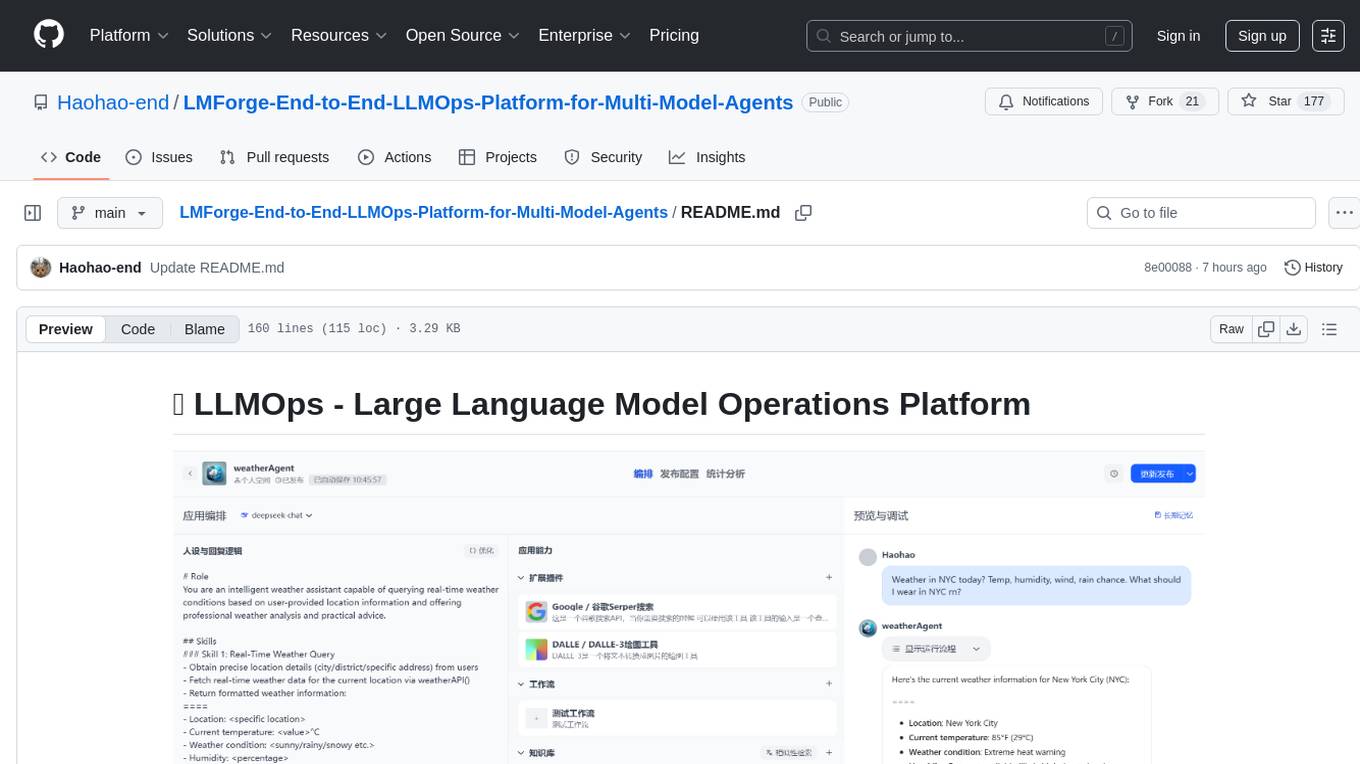Open the Pull requests tab
This screenshot has width=1360, height=764.
[x=274, y=157]
